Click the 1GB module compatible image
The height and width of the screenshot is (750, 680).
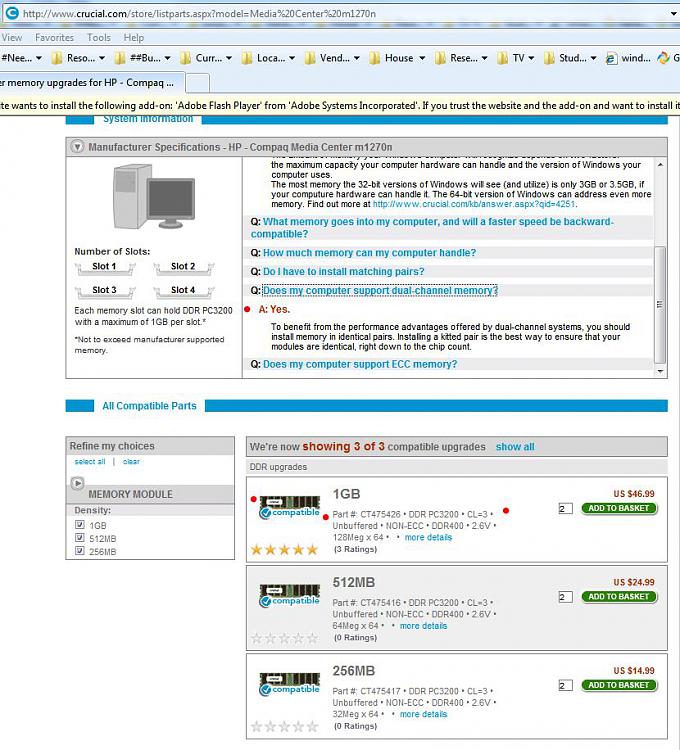[289, 508]
